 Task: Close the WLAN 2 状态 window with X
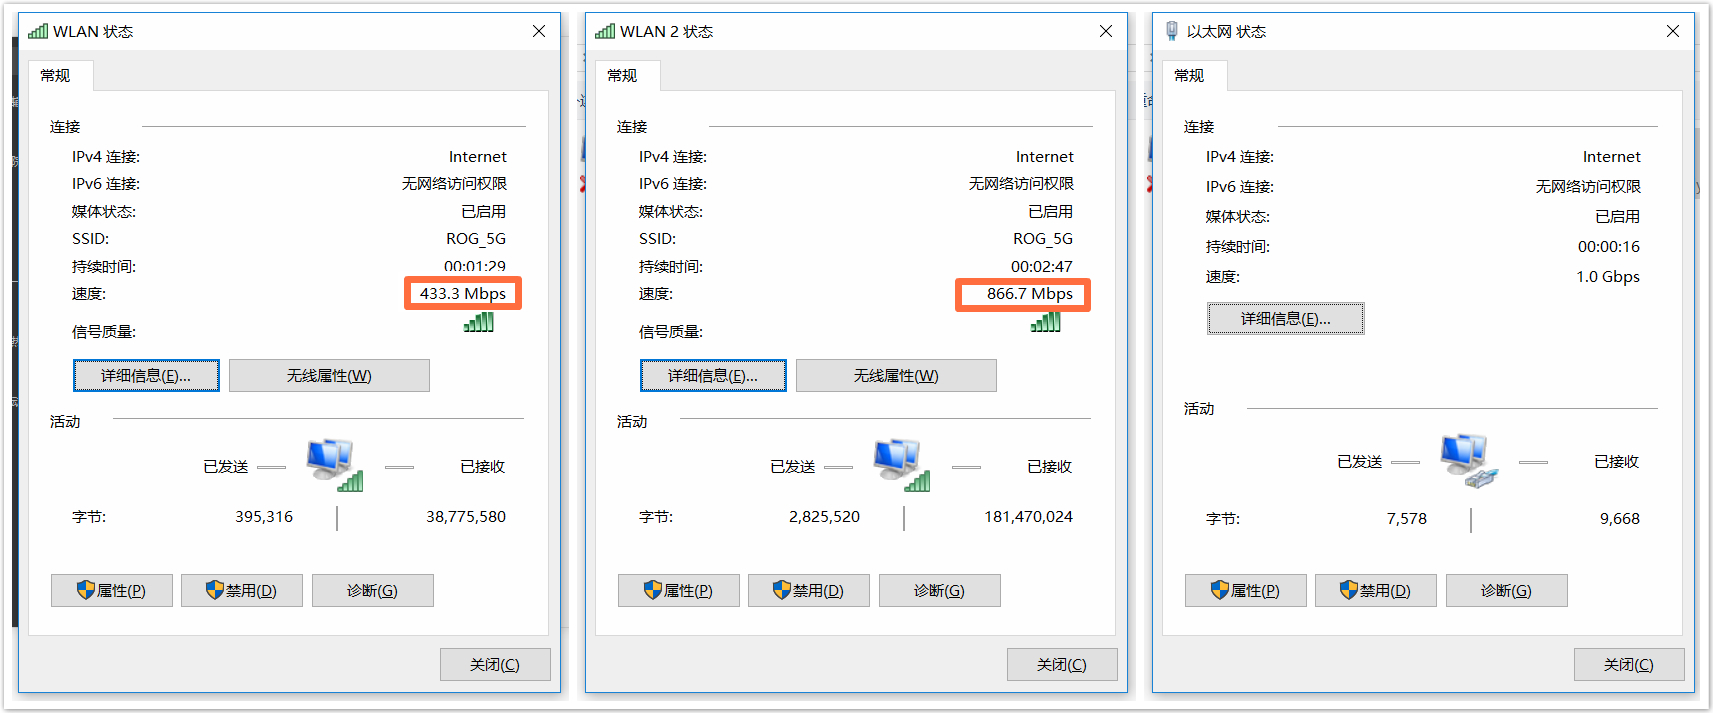(x=1106, y=31)
